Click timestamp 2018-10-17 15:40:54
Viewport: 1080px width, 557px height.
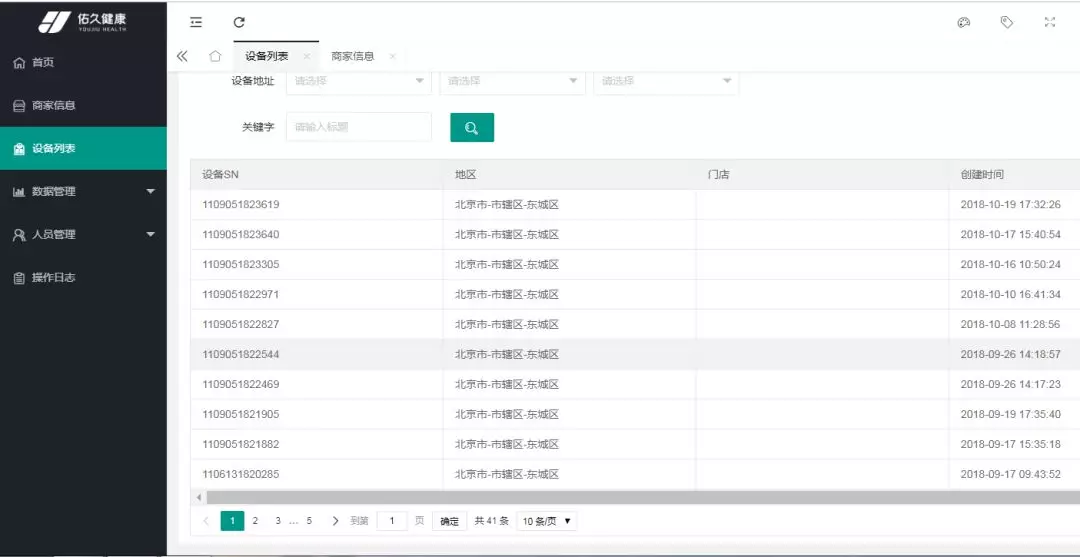(1010, 235)
